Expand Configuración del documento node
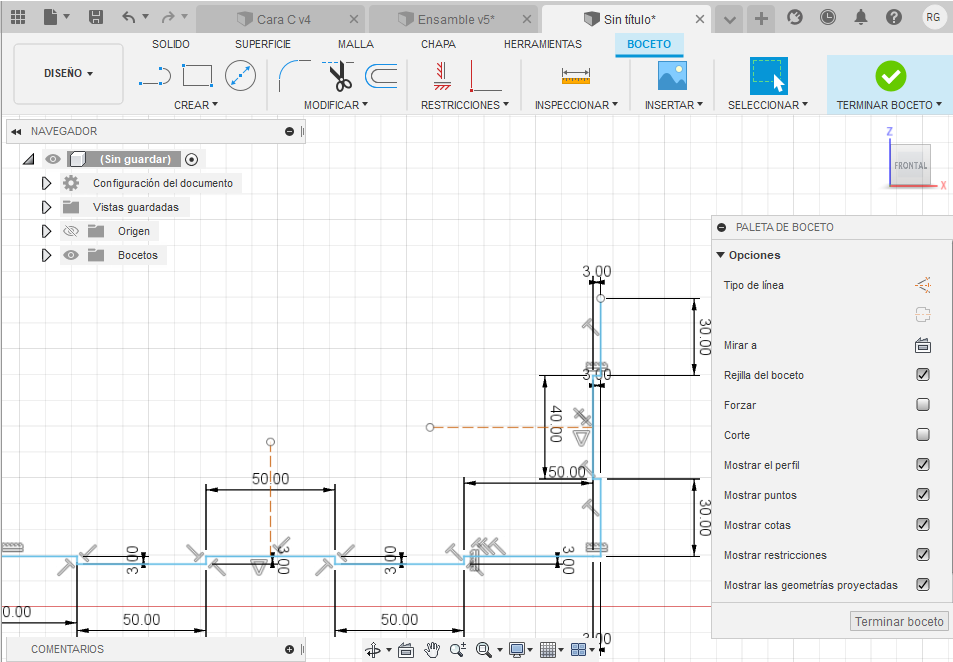Screen dimensions: 953x662 [x=46, y=183]
